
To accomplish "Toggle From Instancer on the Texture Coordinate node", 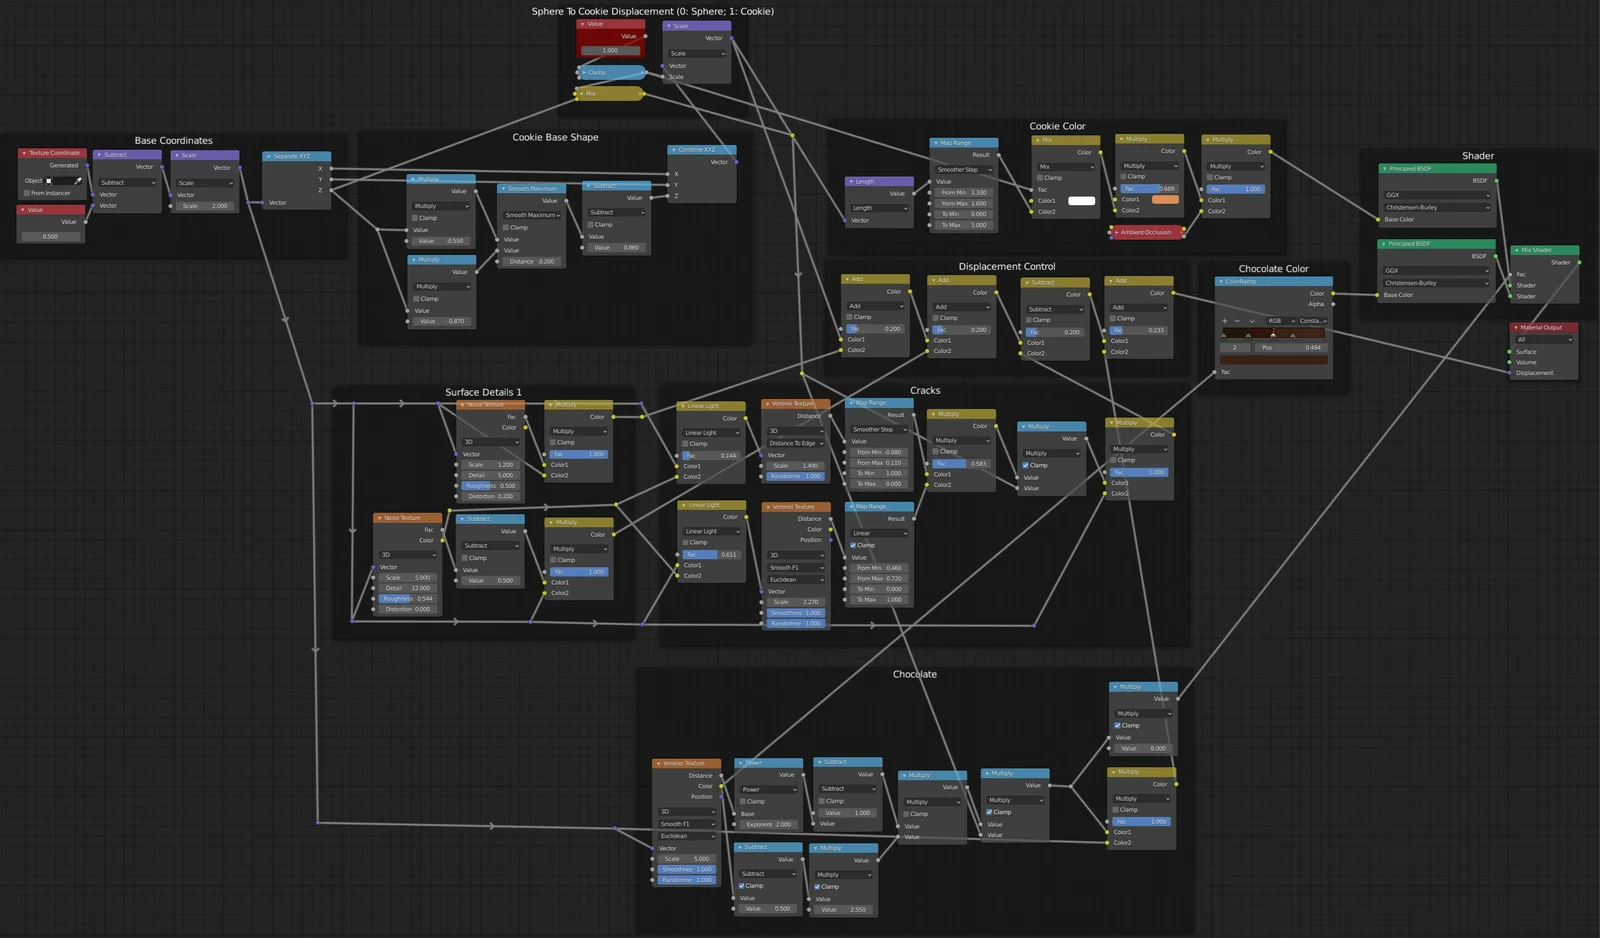I will [27, 193].
